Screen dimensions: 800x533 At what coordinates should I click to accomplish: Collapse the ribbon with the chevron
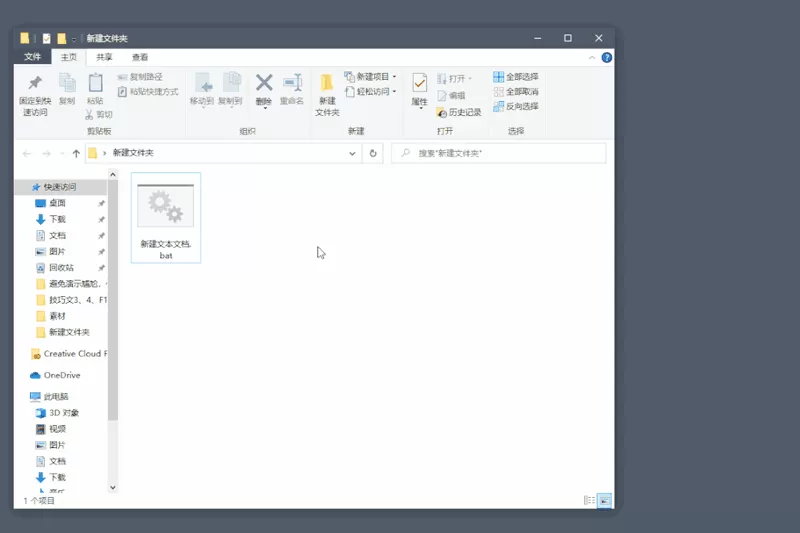[592, 58]
